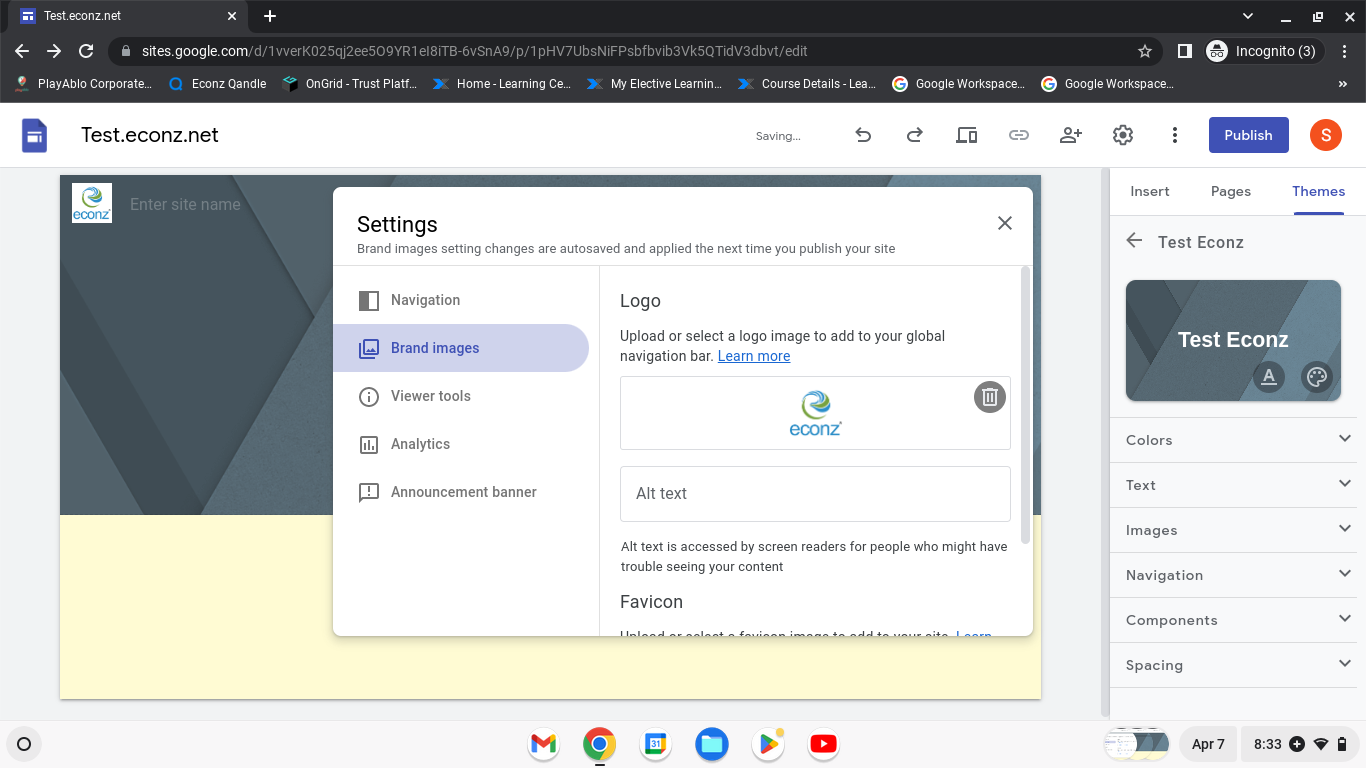Open Gmail from the shelf
The height and width of the screenshot is (768, 1366).
click(543, 744)
